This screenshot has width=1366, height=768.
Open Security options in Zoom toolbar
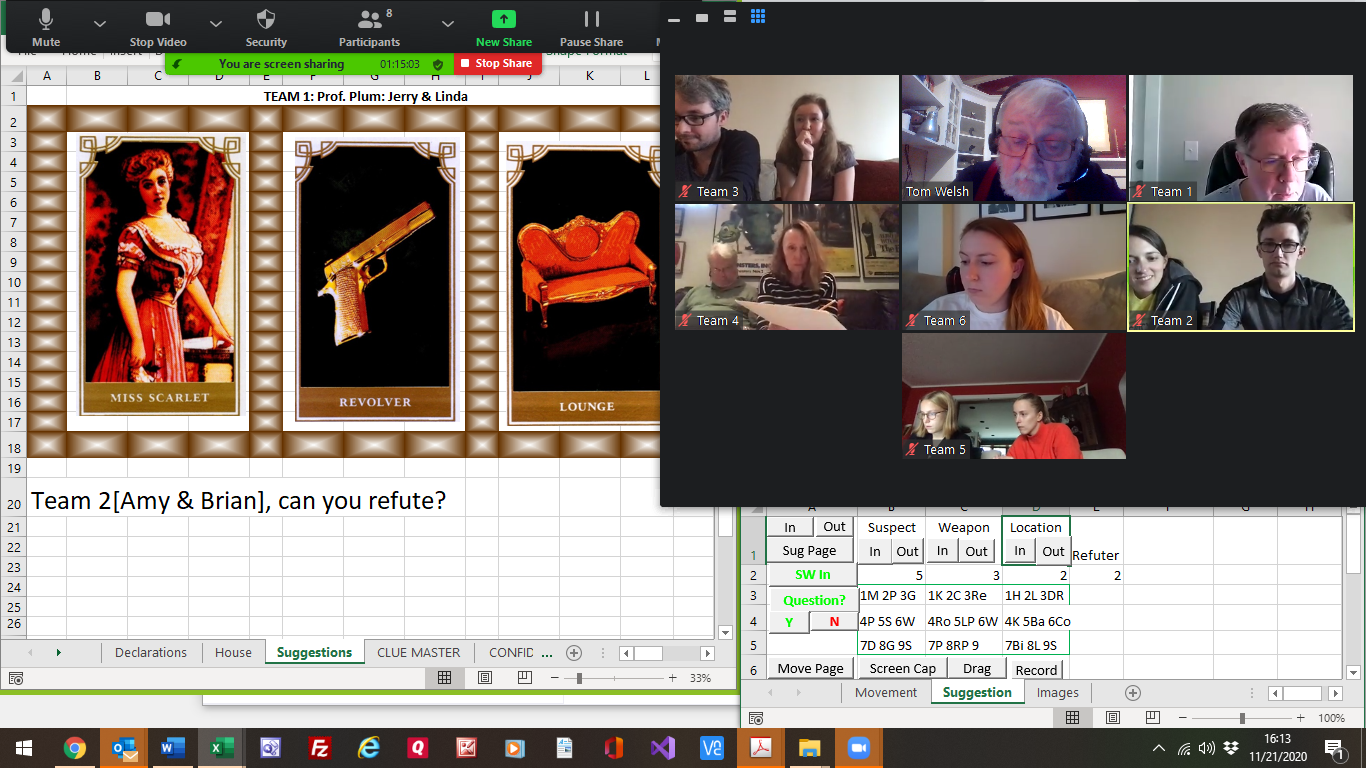(266, 27)
